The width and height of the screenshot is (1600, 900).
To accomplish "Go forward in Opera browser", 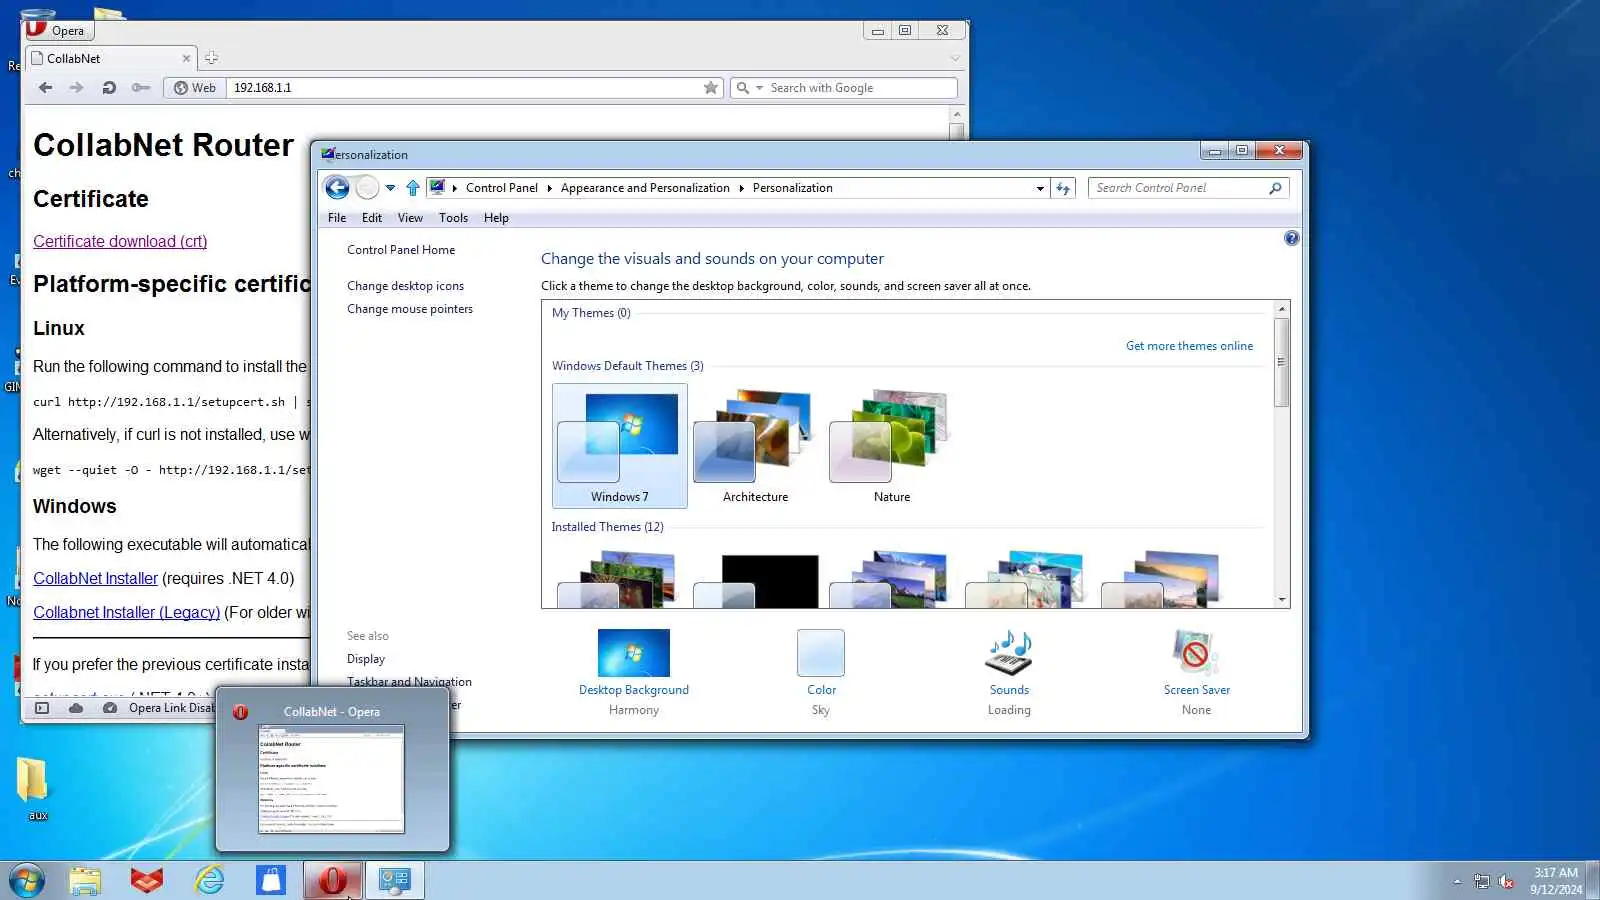I will point(76,88).
